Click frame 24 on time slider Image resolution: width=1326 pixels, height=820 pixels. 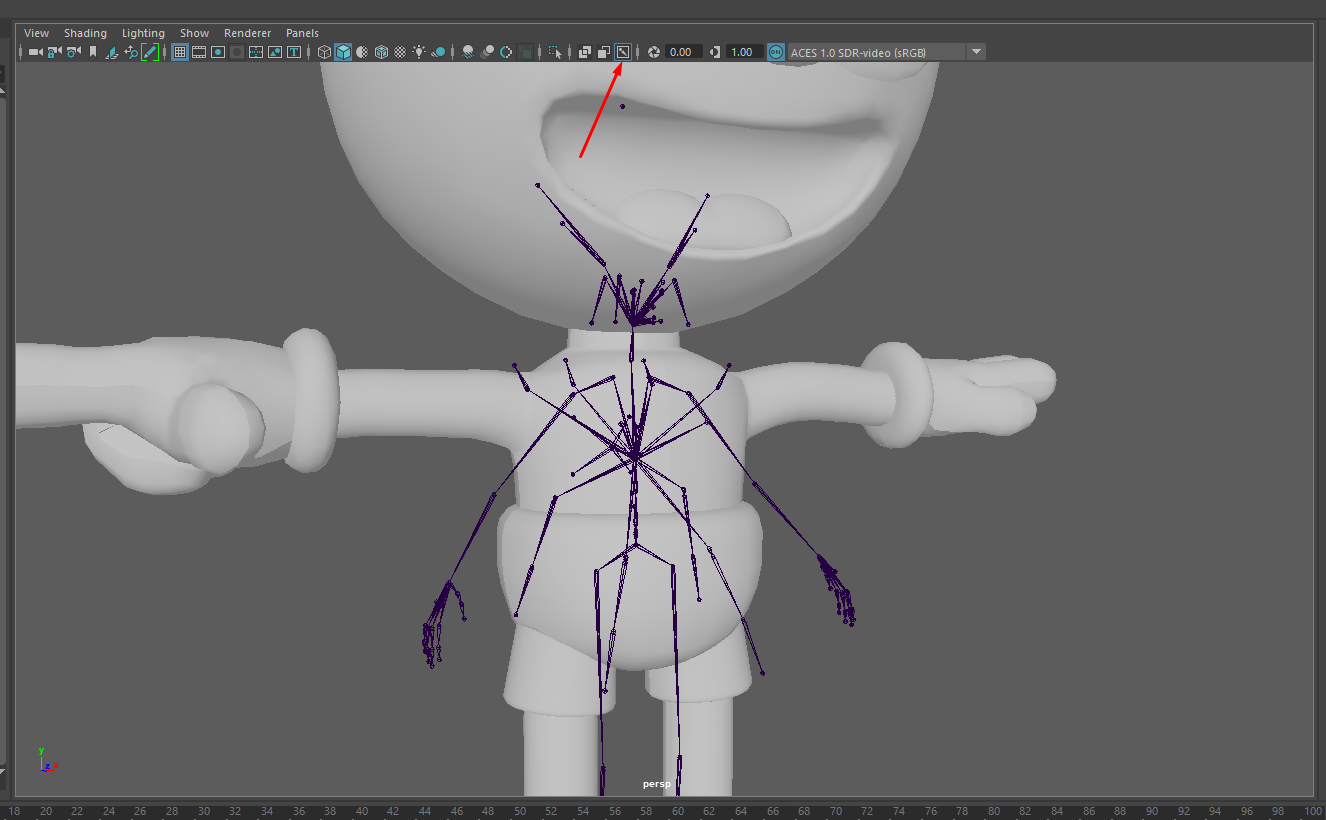pos(108,811)
